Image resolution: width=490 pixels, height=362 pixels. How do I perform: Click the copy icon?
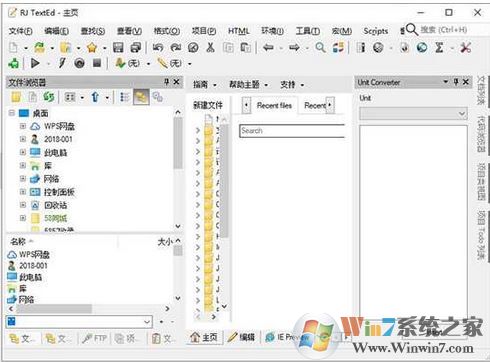[228, 48]
